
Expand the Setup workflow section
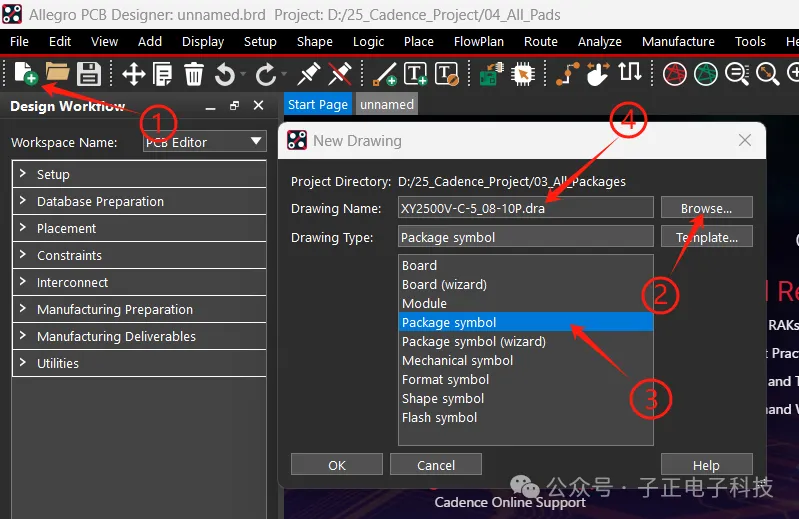click(x=139, y=174)
